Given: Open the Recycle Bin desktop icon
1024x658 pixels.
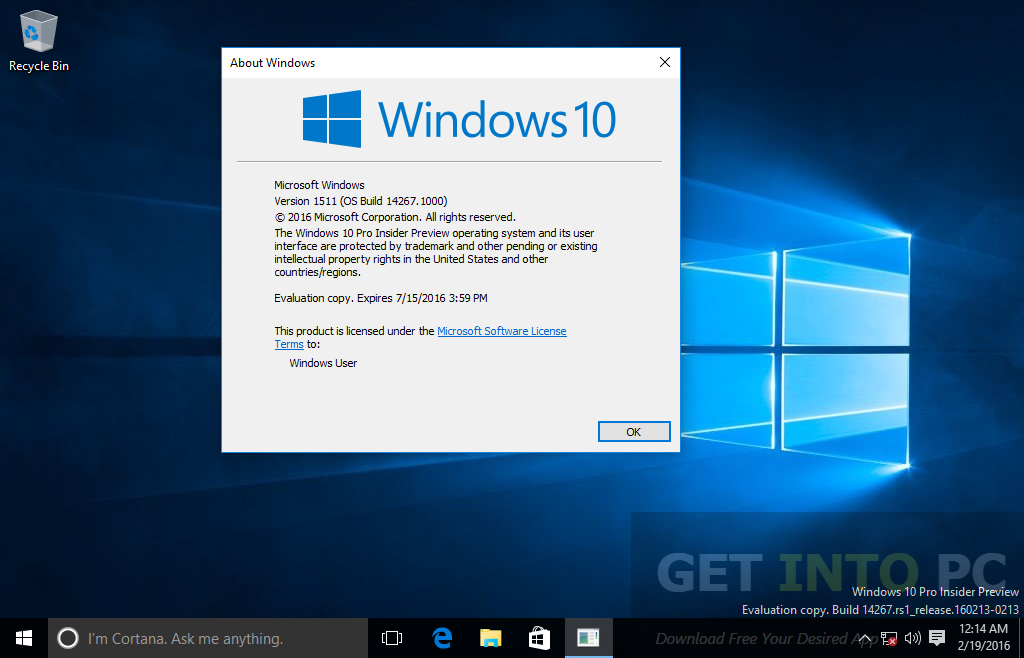Looking at the screenshot, I should [x=39, y=40].
